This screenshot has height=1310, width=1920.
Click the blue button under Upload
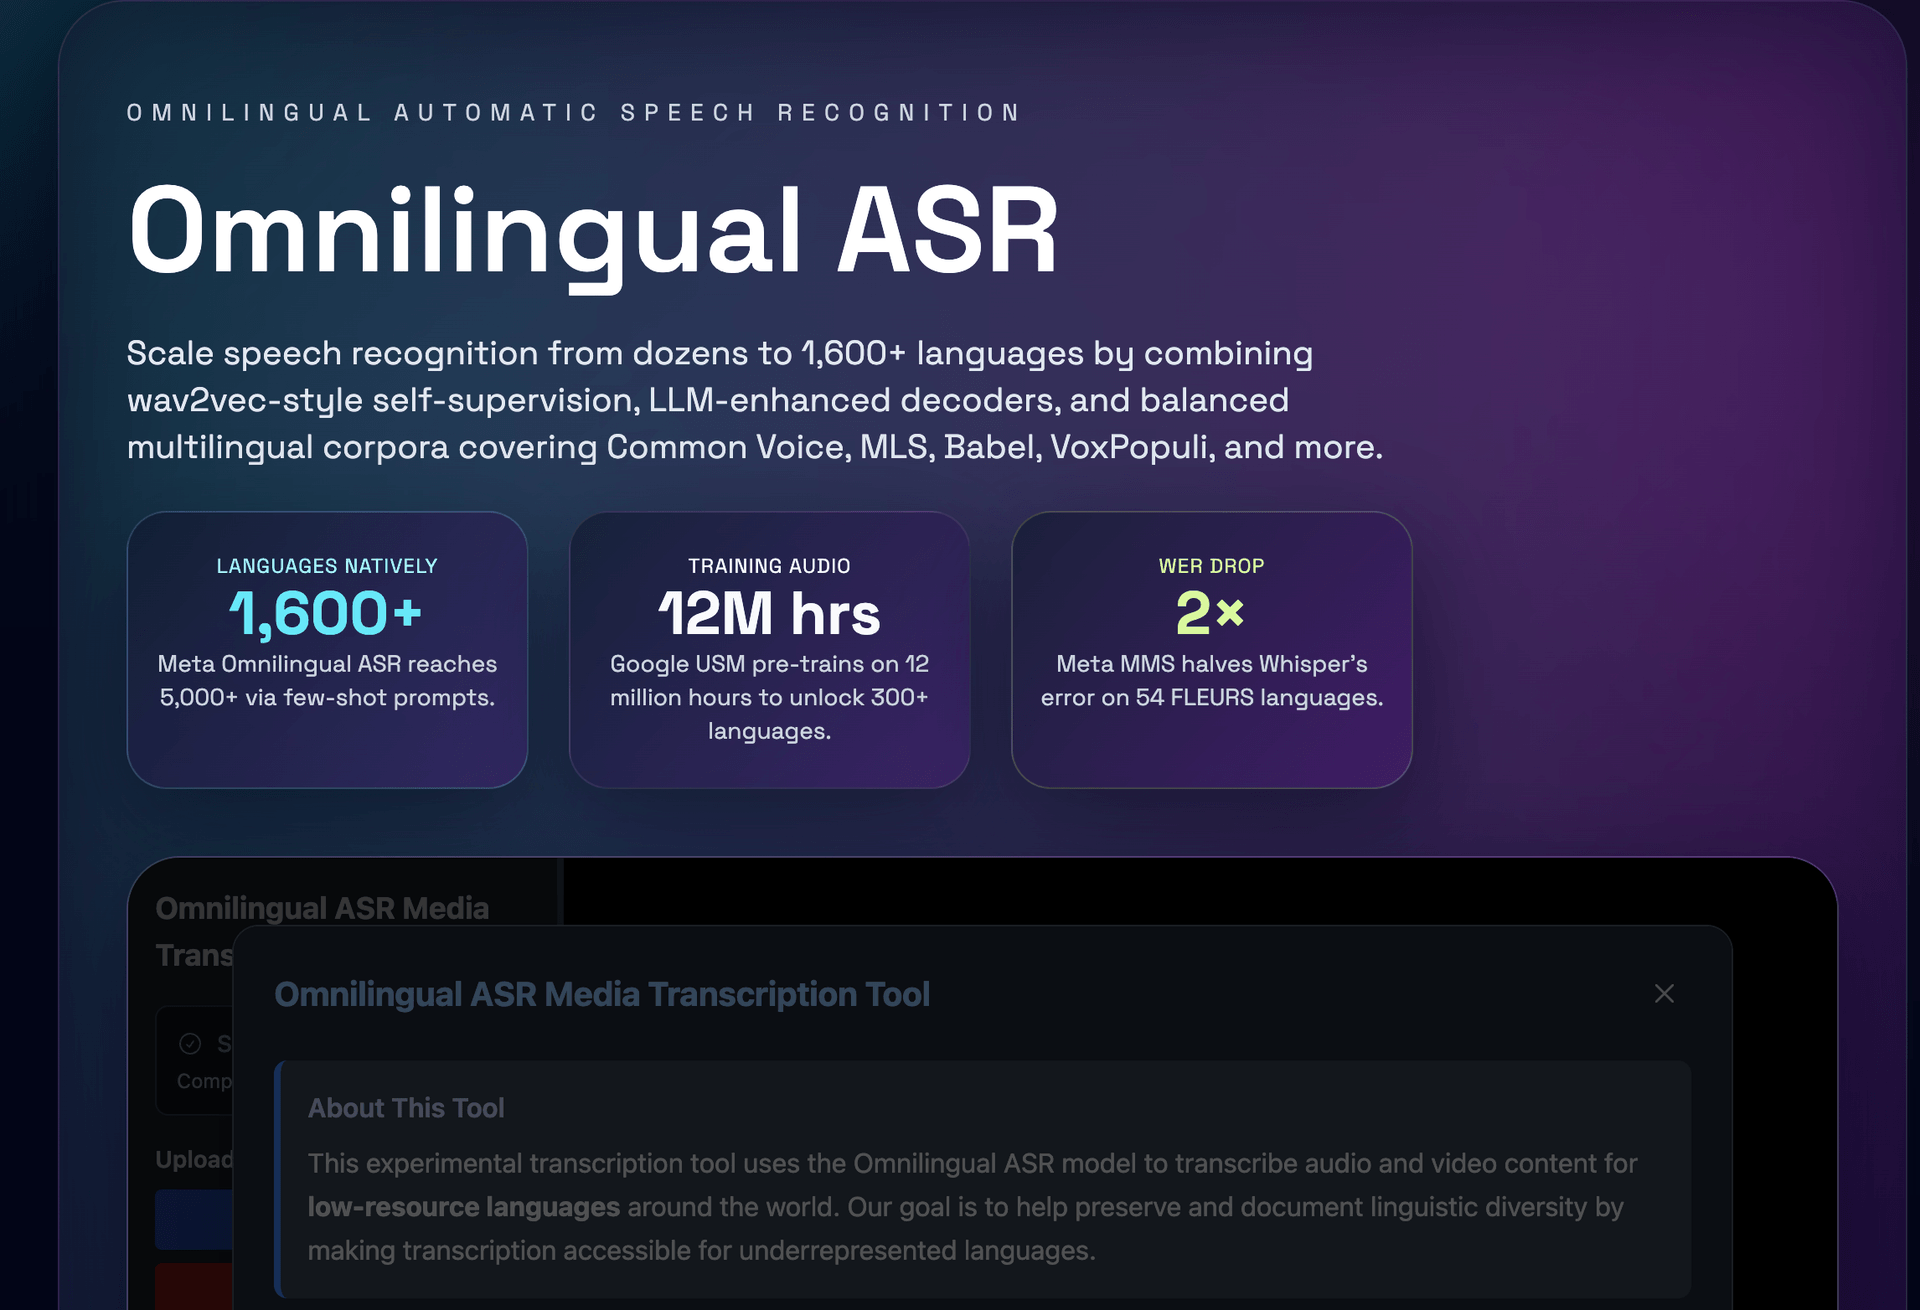pos(194,1219)
